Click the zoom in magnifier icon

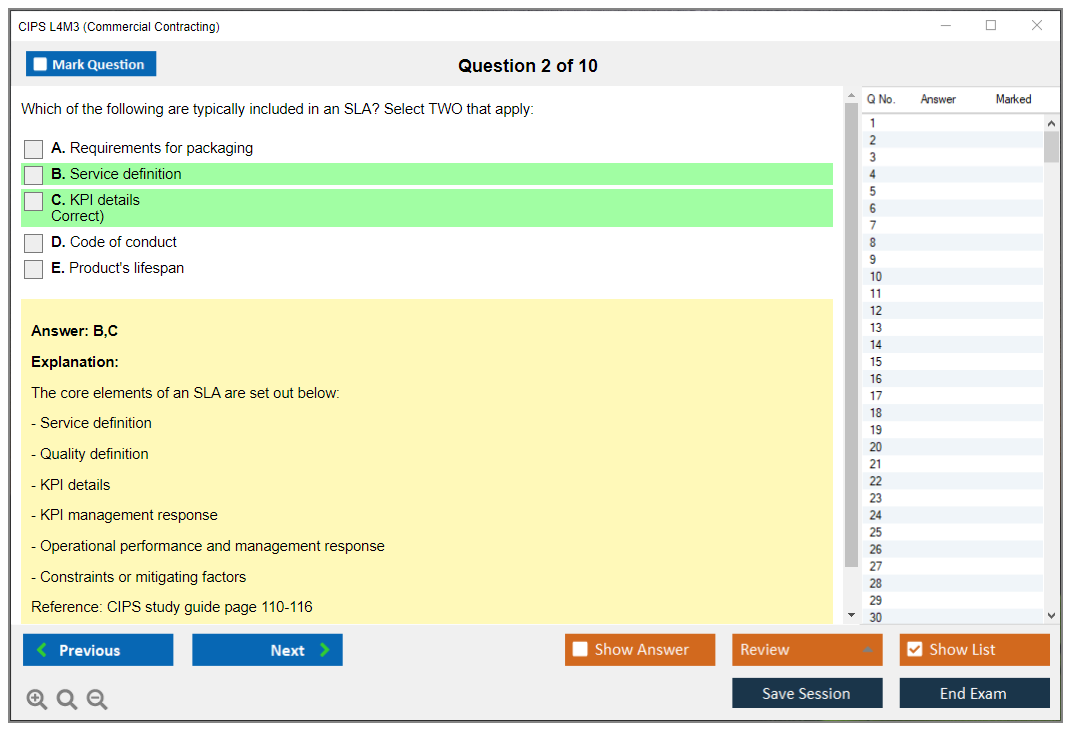pos(37,700)
